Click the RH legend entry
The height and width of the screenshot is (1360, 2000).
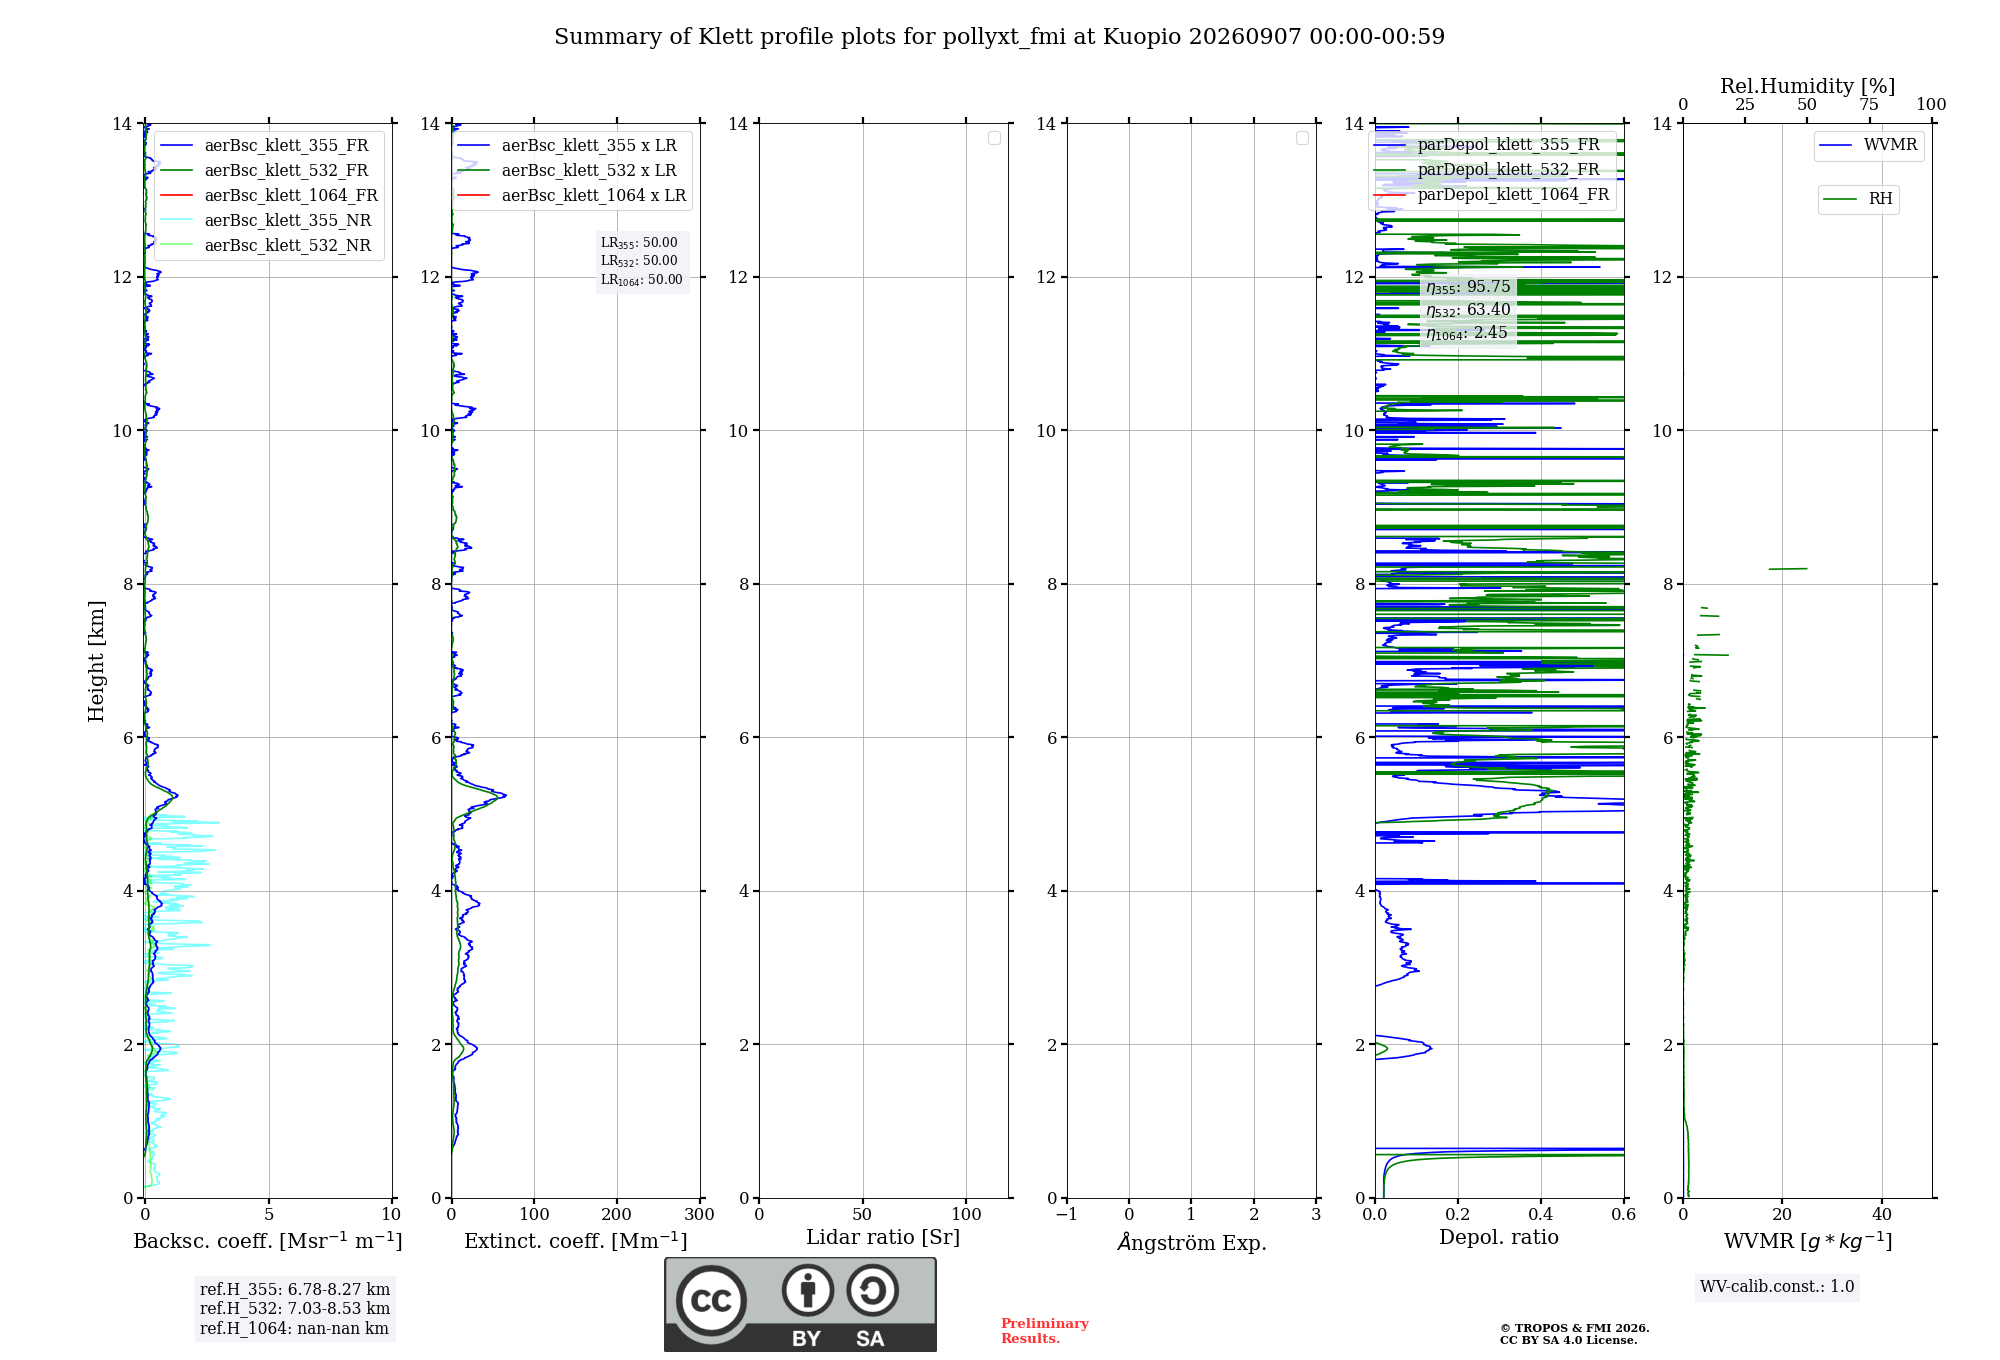[1858, 199]
